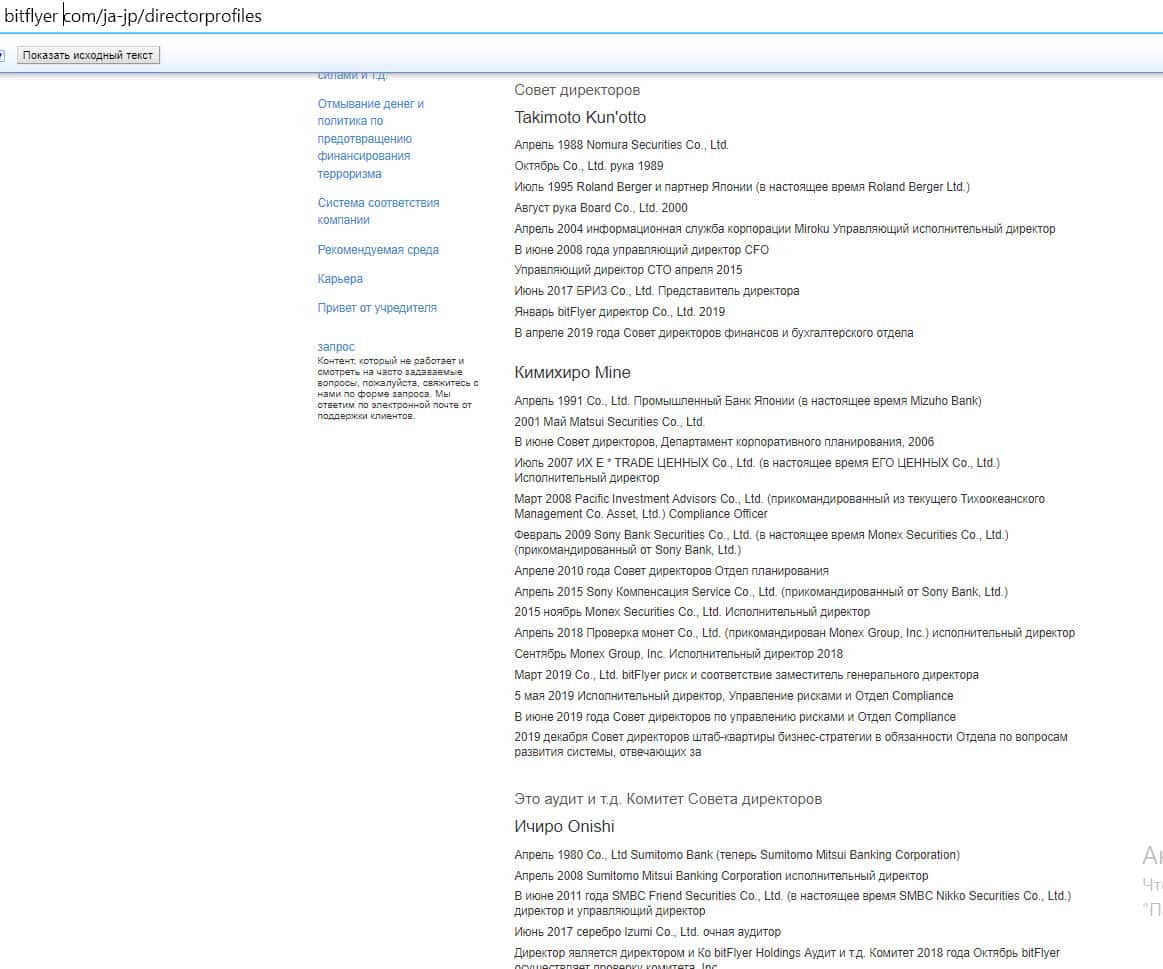Click line 'Апрель 2004 информационная служба корпорации Miroku'

click(785, 229)
